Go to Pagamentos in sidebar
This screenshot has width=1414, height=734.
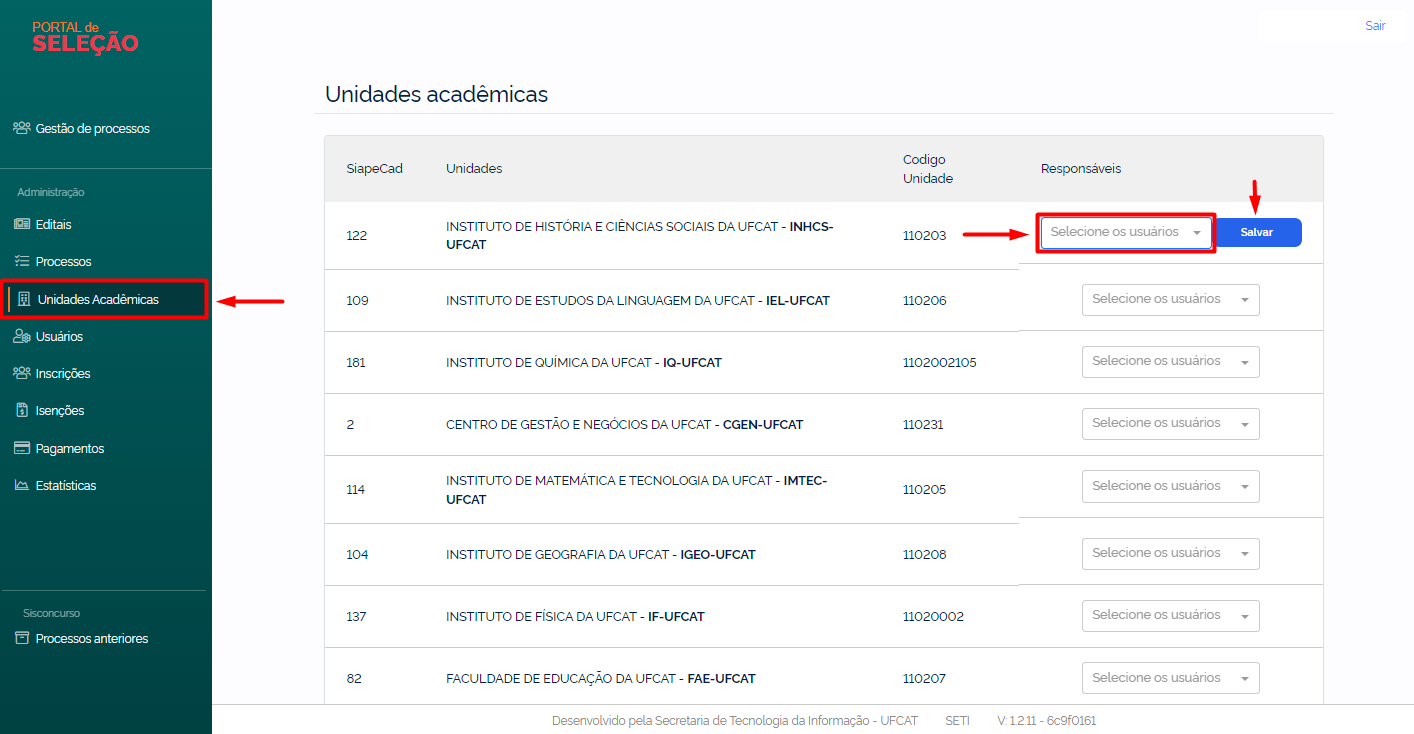point(70,449)
